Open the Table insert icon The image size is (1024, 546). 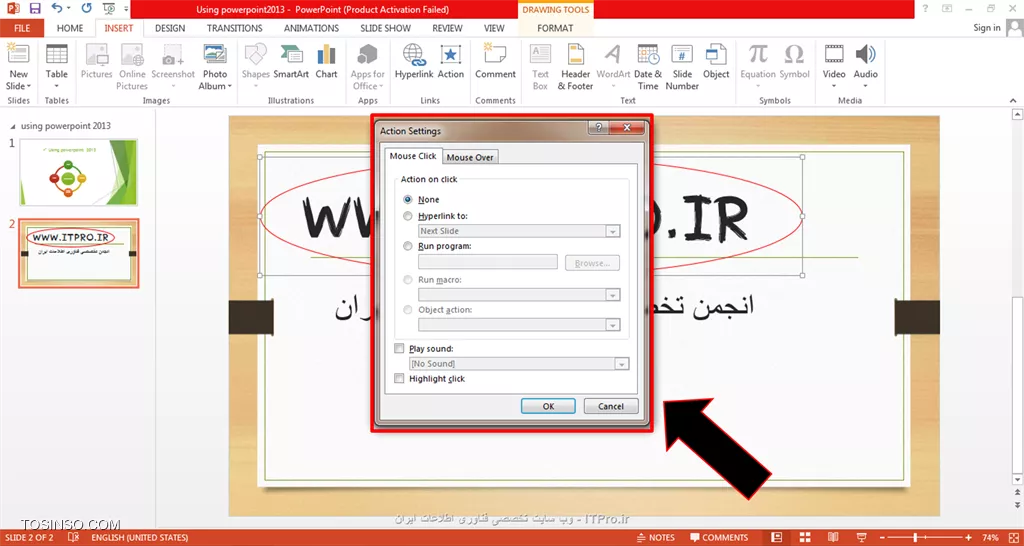[x=57, y=55]
